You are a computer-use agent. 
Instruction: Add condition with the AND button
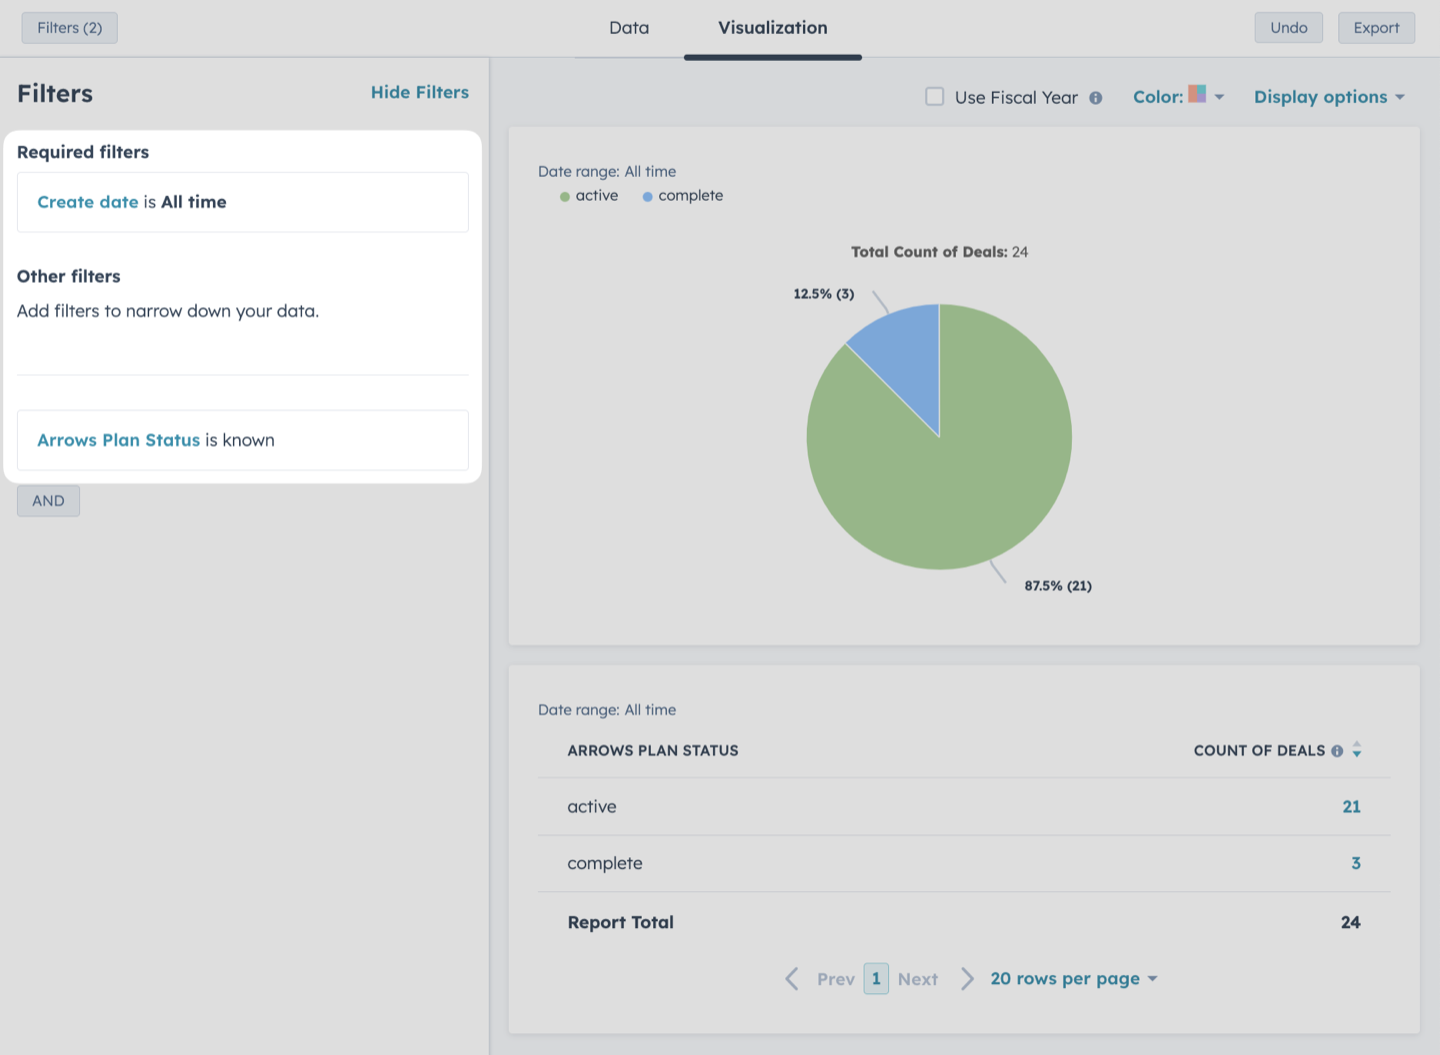tap(48, 501)
